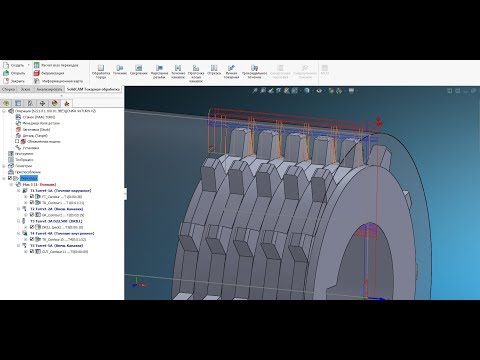The height and width of the screenshot is (360, 480).
Task: Collapse the T2 Turret-2A group
Action: click(x=19, y=209)
